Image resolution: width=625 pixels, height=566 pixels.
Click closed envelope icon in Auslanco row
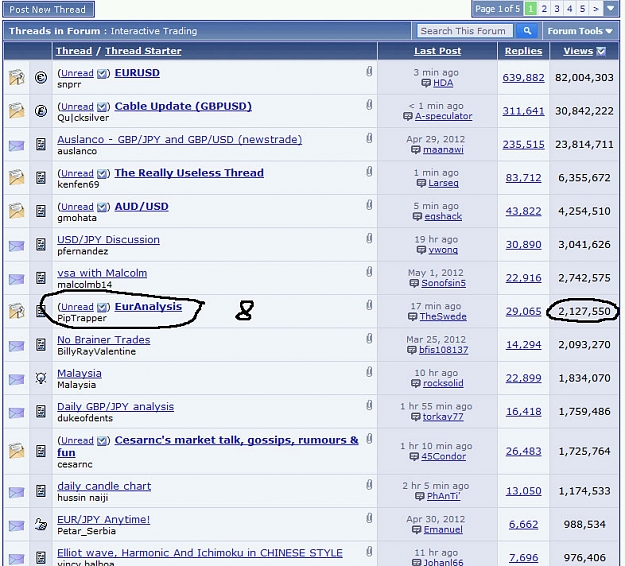coord(16,146)
